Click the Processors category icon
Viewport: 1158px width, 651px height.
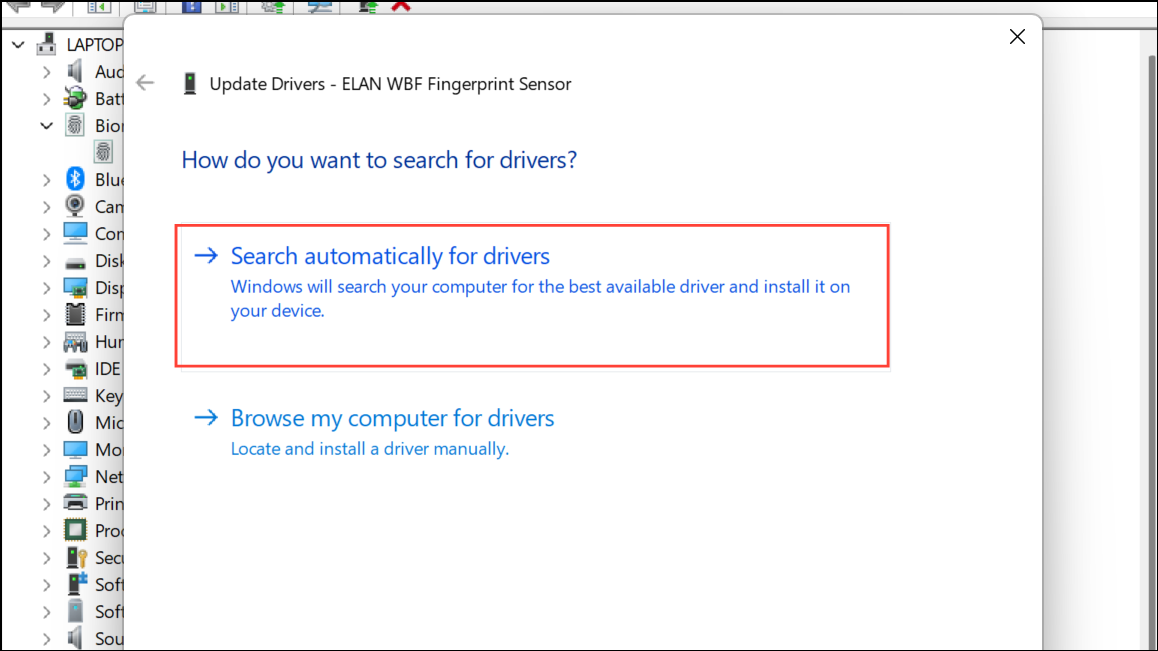76,530
